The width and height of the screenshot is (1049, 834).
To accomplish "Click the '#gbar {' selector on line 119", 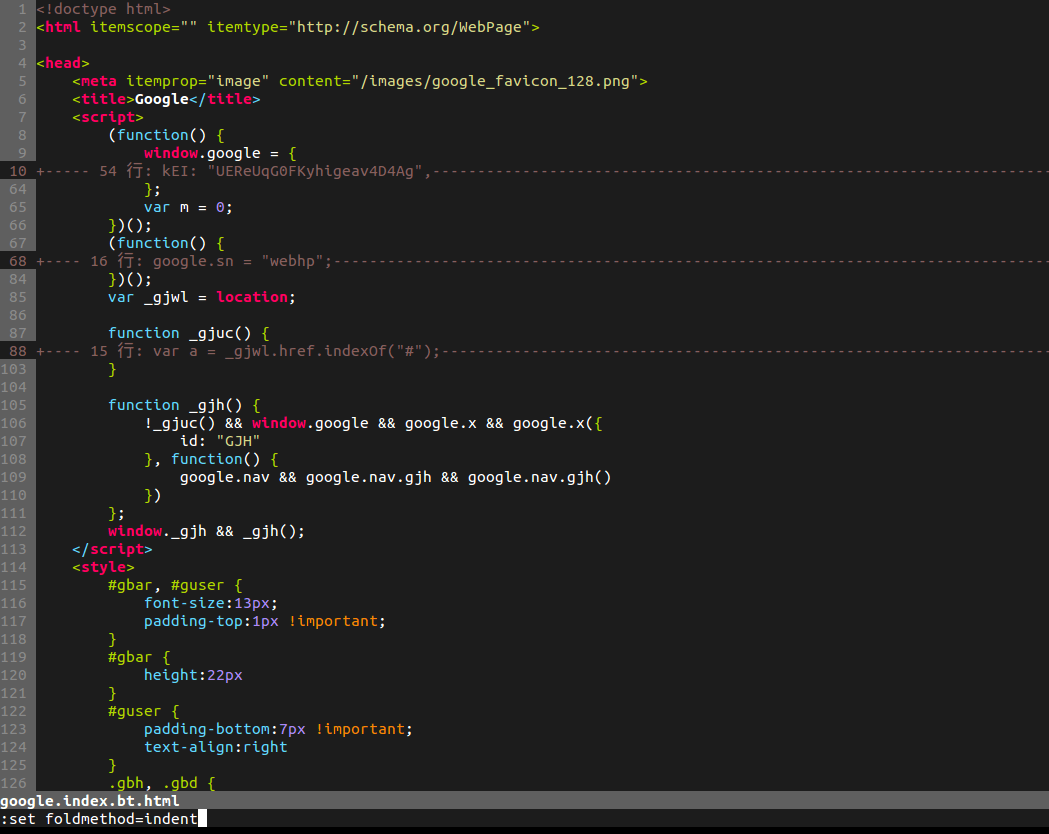I will pos(139,658).
